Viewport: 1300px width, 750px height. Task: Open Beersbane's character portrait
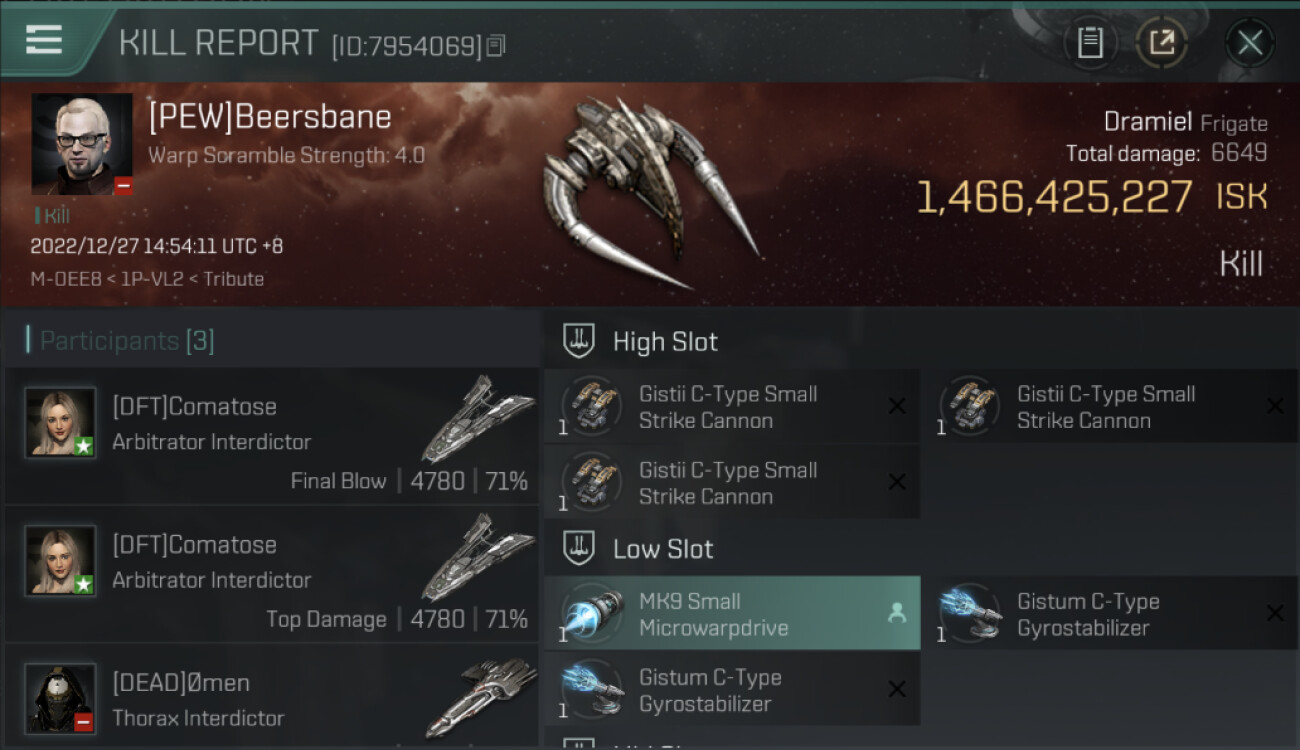pos(82,144)
